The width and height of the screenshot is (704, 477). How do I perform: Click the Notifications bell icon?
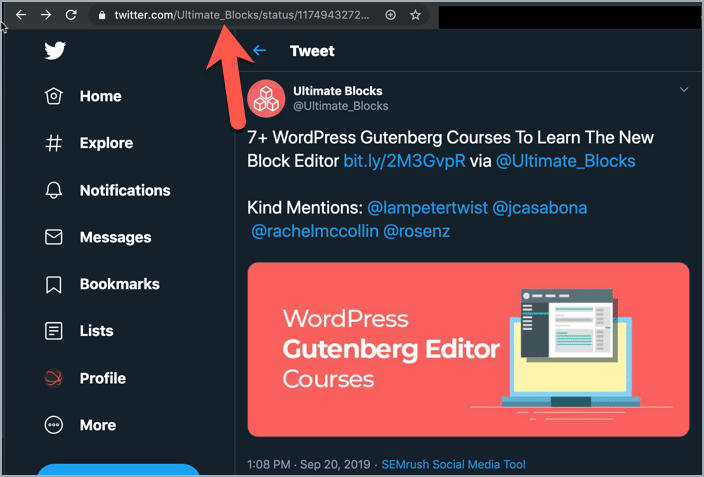(x=54, y=190)
